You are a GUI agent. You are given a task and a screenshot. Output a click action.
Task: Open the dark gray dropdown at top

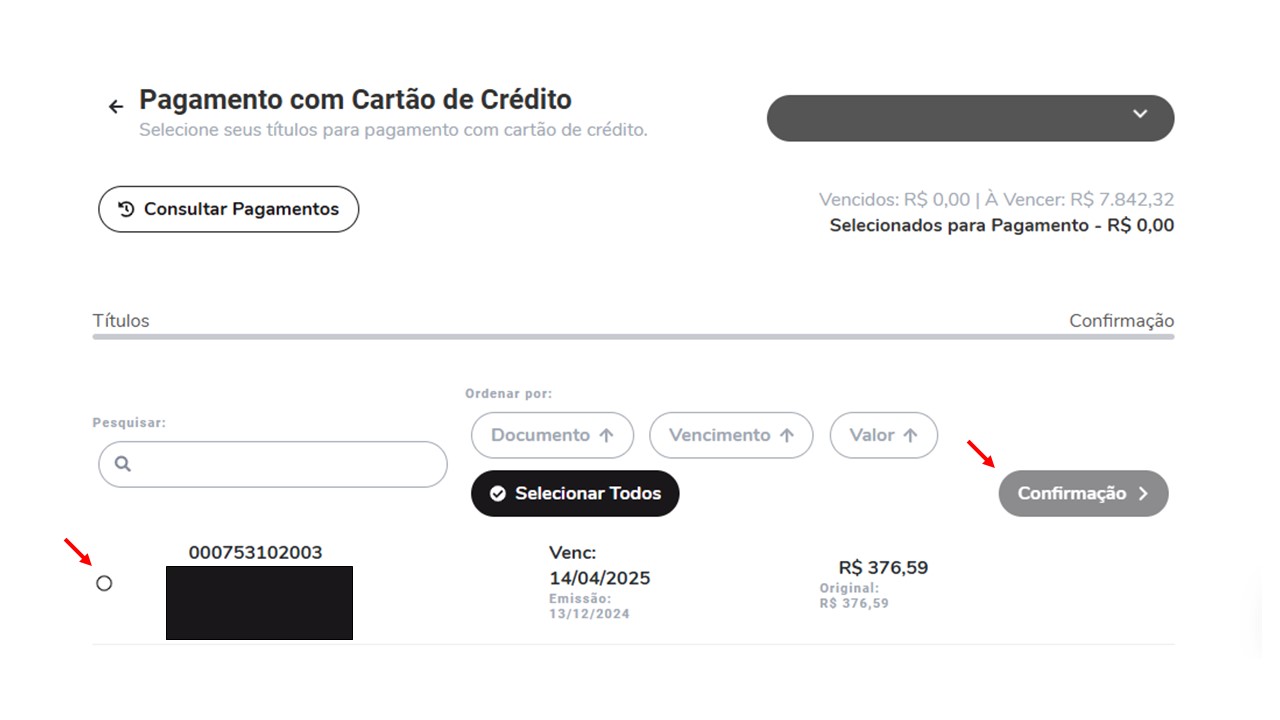pos(970,118)
